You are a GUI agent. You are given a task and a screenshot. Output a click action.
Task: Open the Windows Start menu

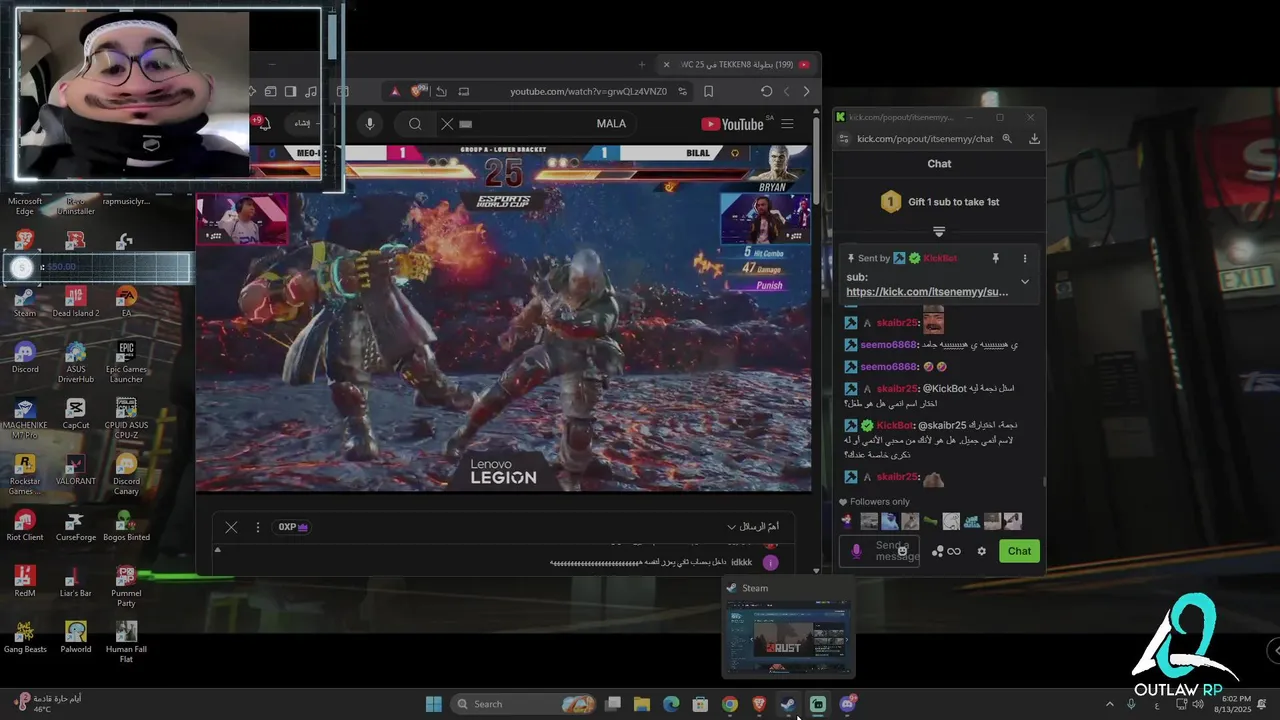pyautogui.click(x=434, y=704)
